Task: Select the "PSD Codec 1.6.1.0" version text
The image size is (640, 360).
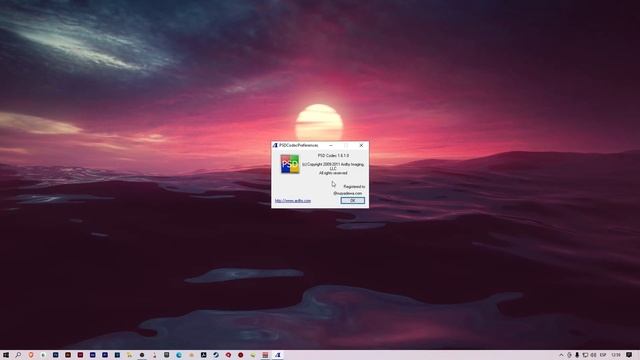Action: (333, 156)
